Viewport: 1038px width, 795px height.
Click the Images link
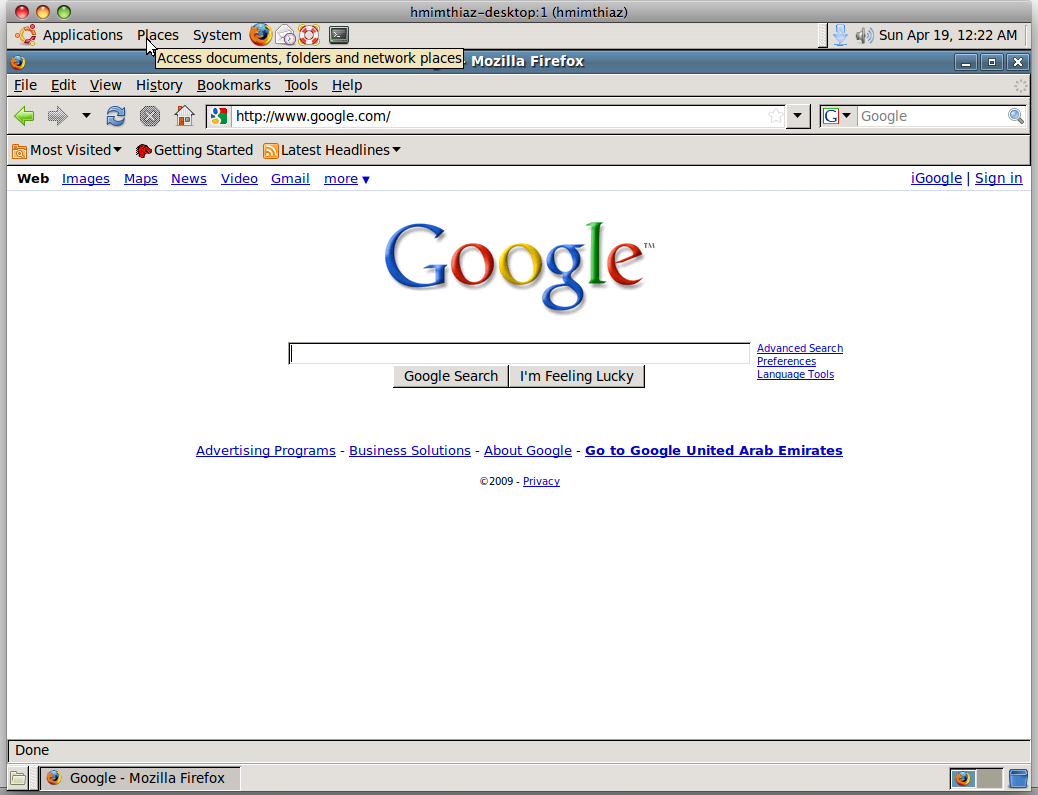pyautogui.click(x=85, y=179)
